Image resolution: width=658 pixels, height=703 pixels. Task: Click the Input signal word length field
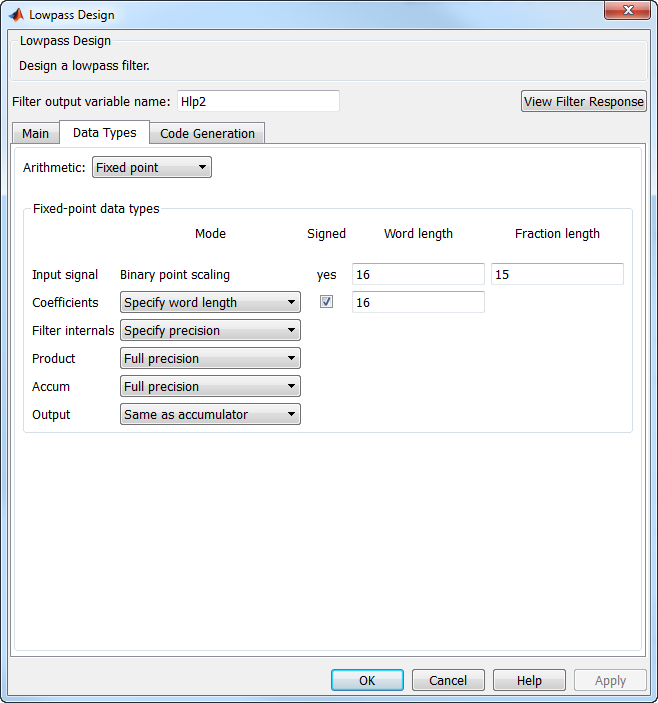click(x=418, y=274)
